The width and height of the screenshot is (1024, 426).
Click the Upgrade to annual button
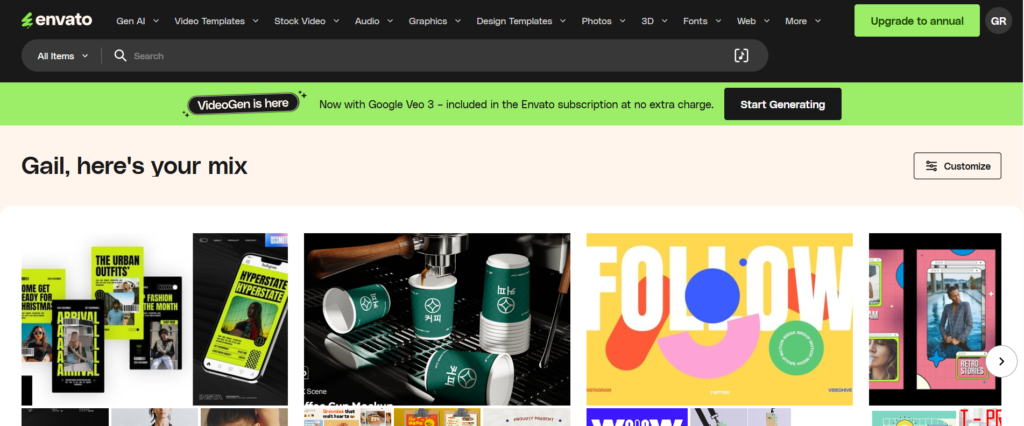click(916, 20)
